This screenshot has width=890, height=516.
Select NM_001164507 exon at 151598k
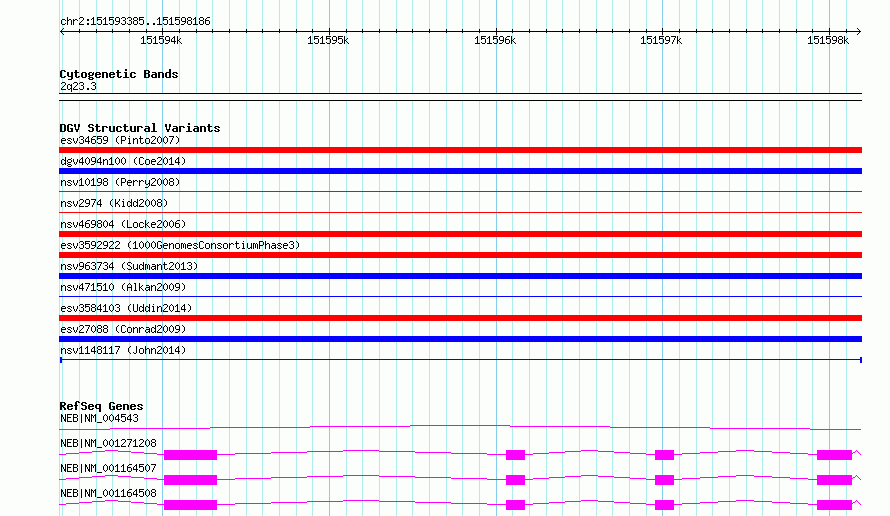pyautogui.click(x=834, y=480)
